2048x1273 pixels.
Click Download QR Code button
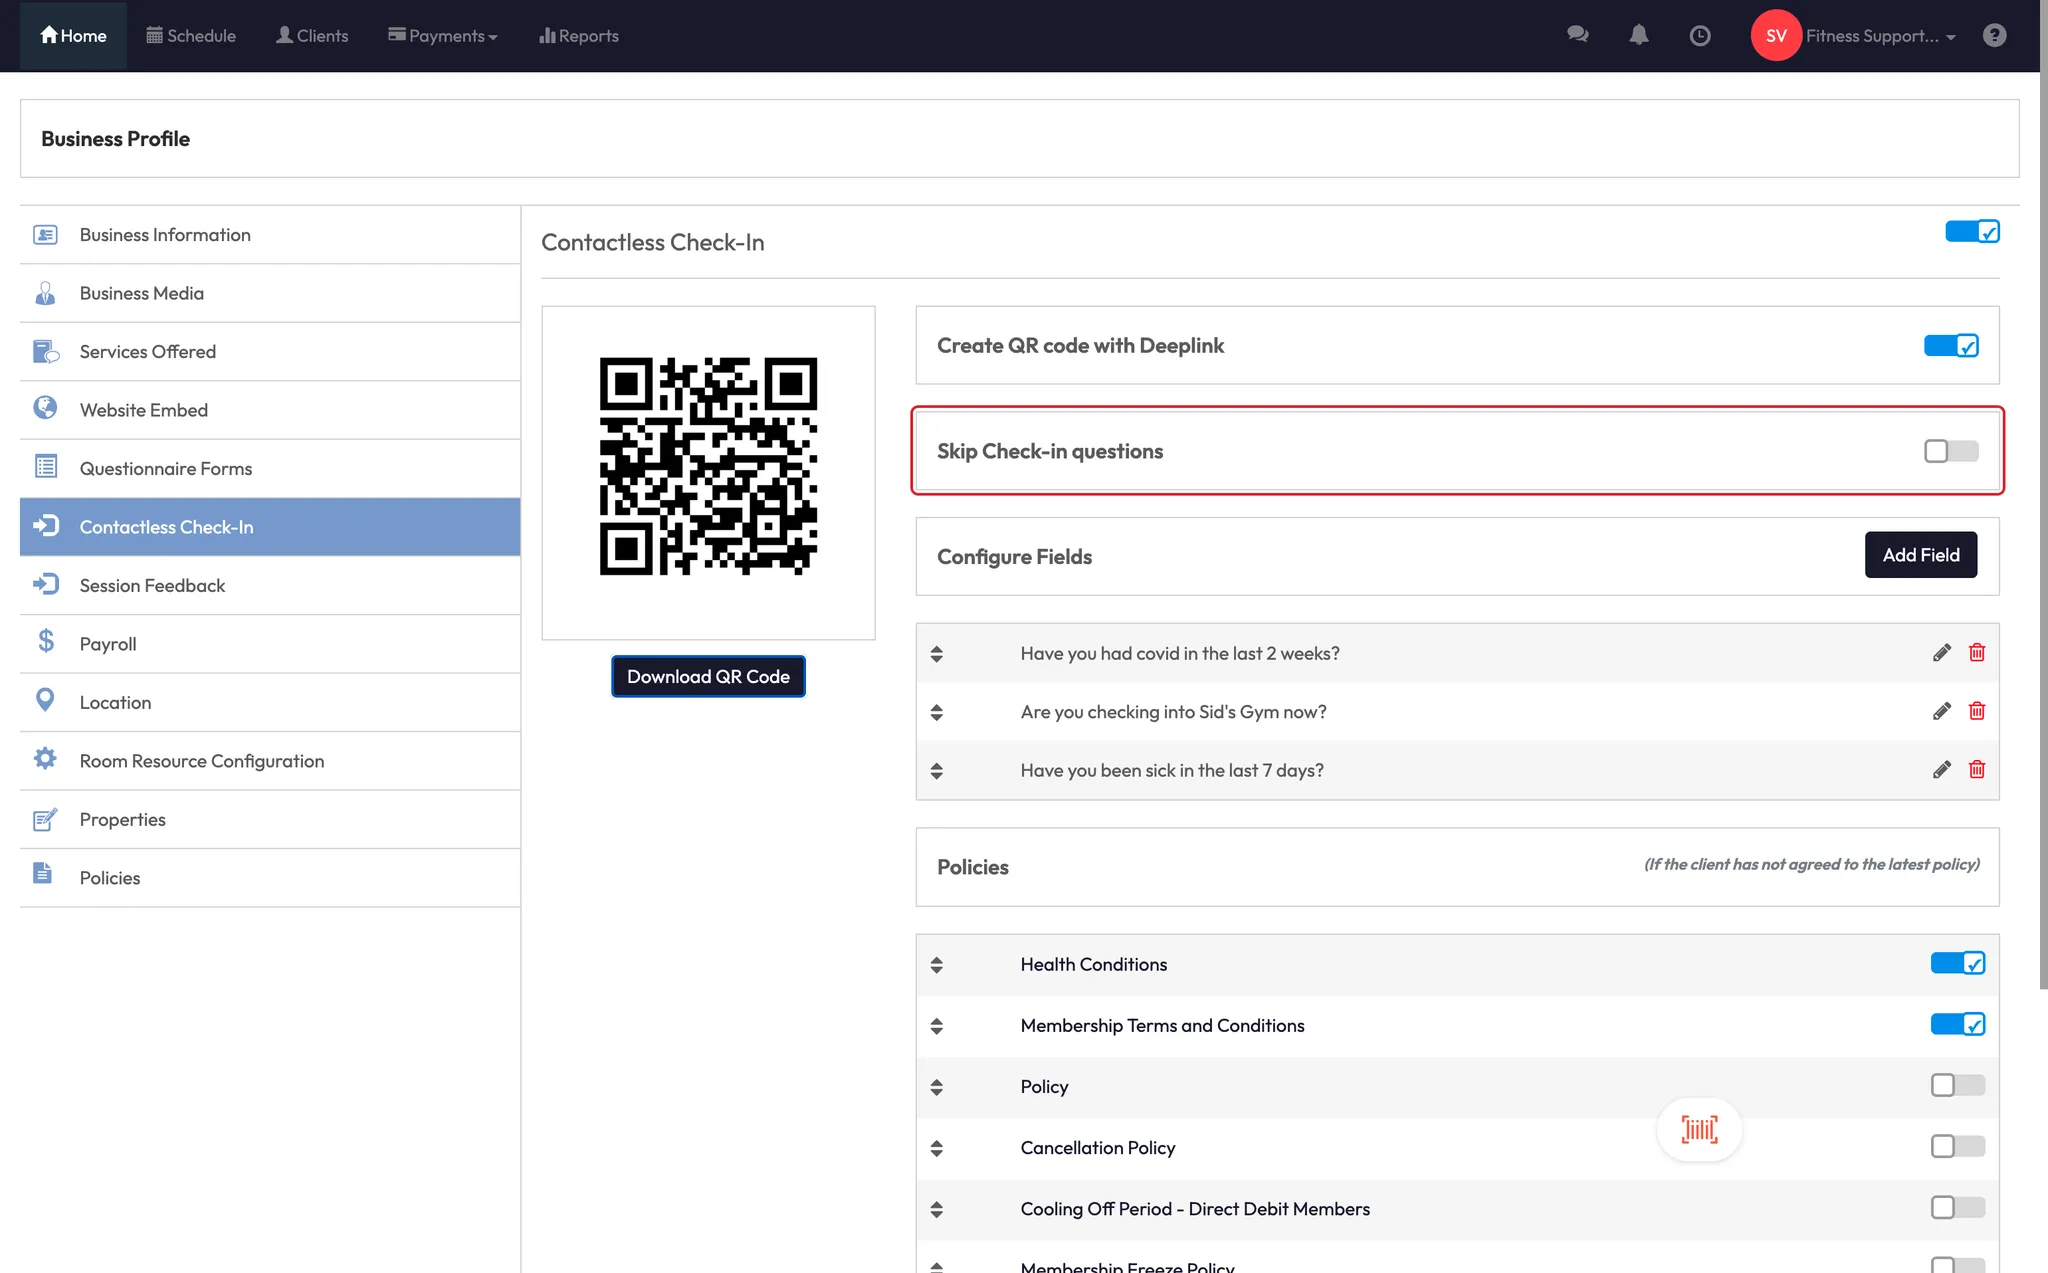[x=708, y=677]
